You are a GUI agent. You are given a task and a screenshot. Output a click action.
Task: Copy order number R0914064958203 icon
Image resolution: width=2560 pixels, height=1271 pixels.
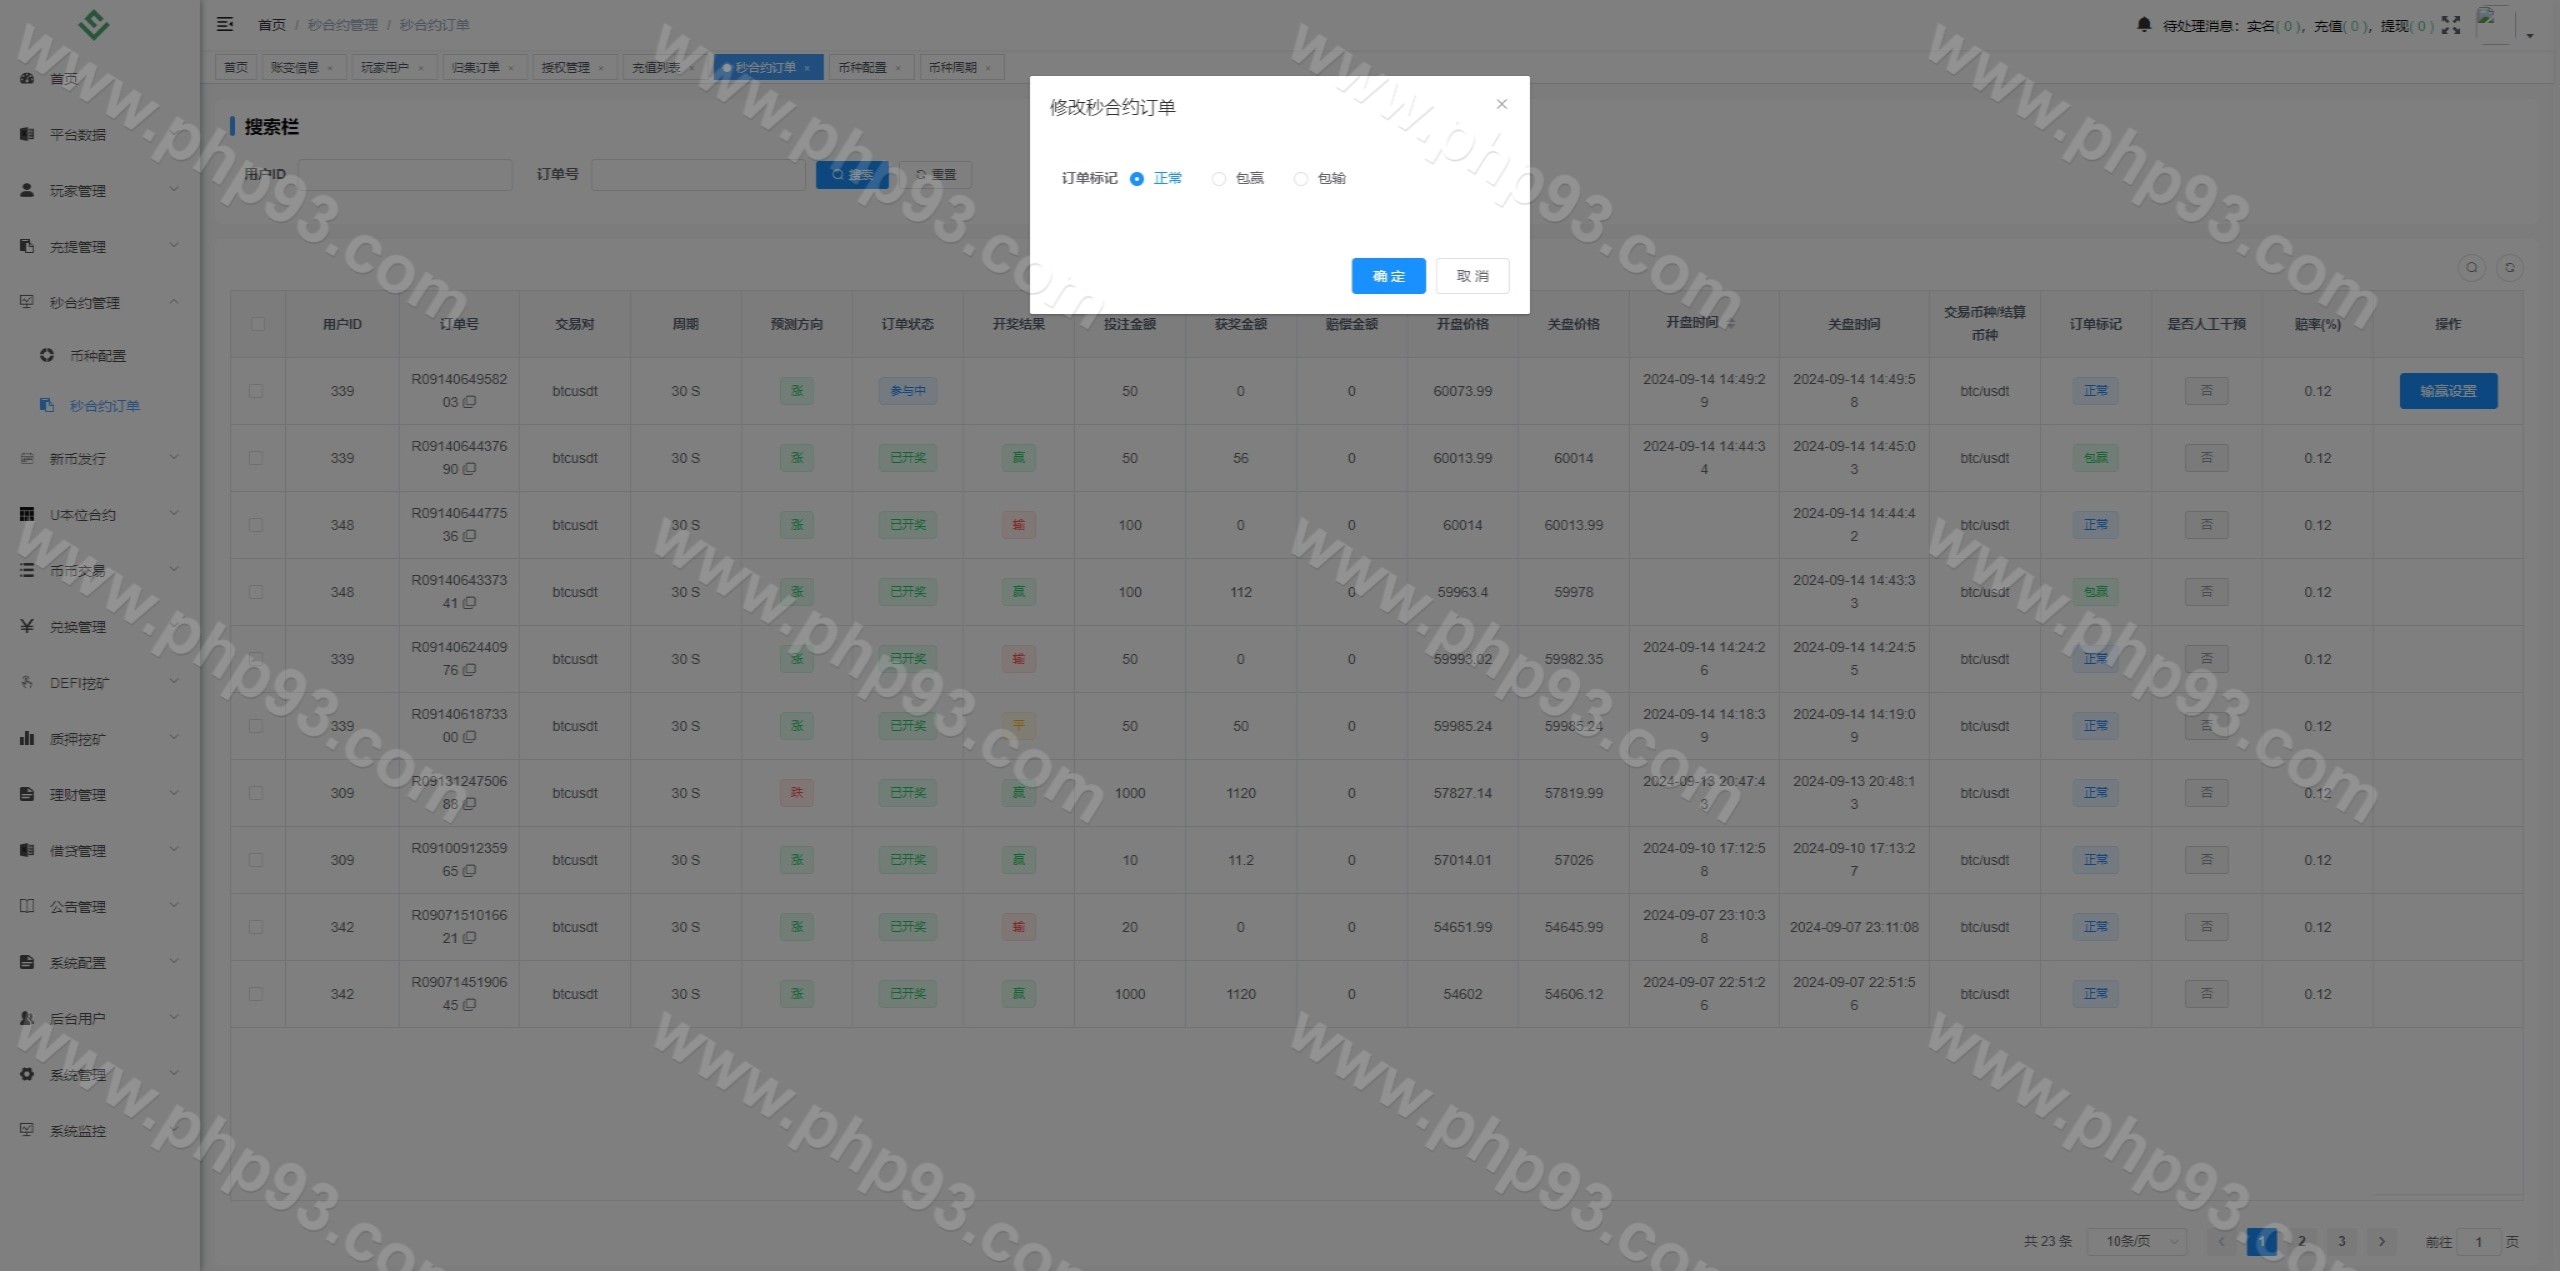pyautogui.click(x=470, y=402)
